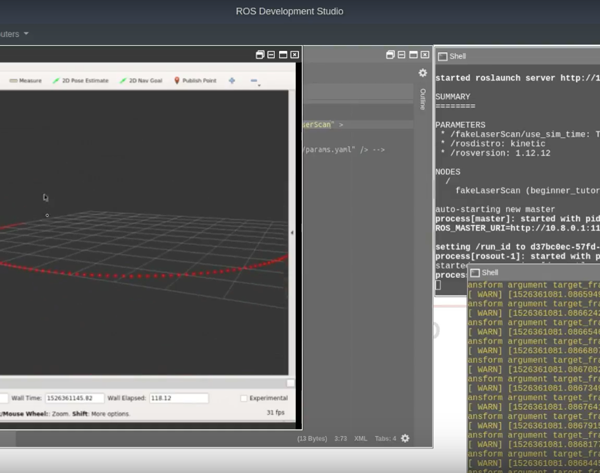Viewport: 600px width, 473px height.
Task: Close the code editor window
Action: point(425,55)
